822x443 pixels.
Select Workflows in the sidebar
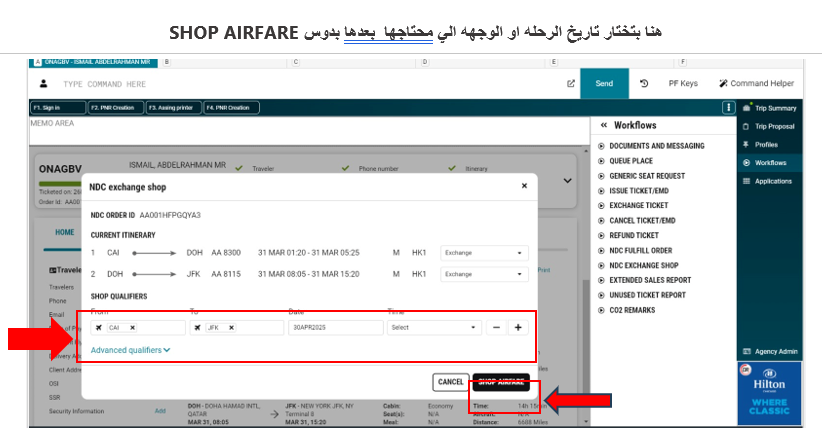tap(765, 163)
